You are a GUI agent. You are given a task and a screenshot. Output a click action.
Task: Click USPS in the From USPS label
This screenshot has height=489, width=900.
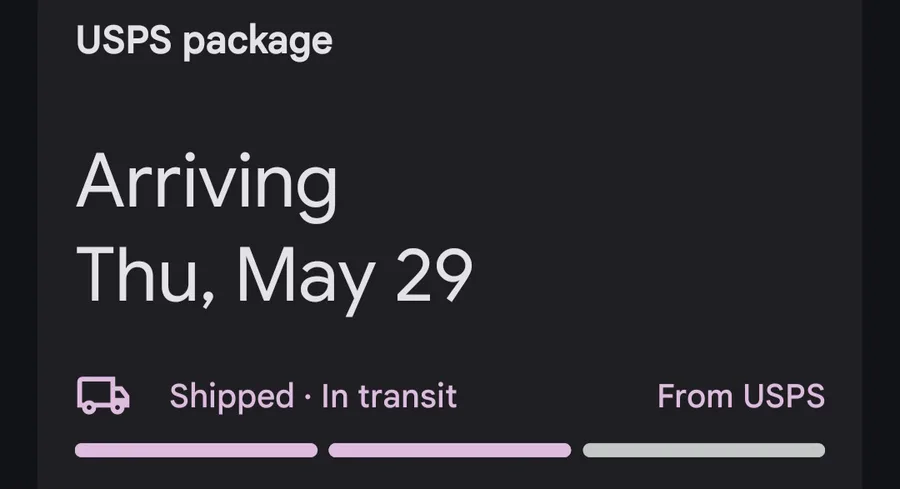tap(784, 396)
